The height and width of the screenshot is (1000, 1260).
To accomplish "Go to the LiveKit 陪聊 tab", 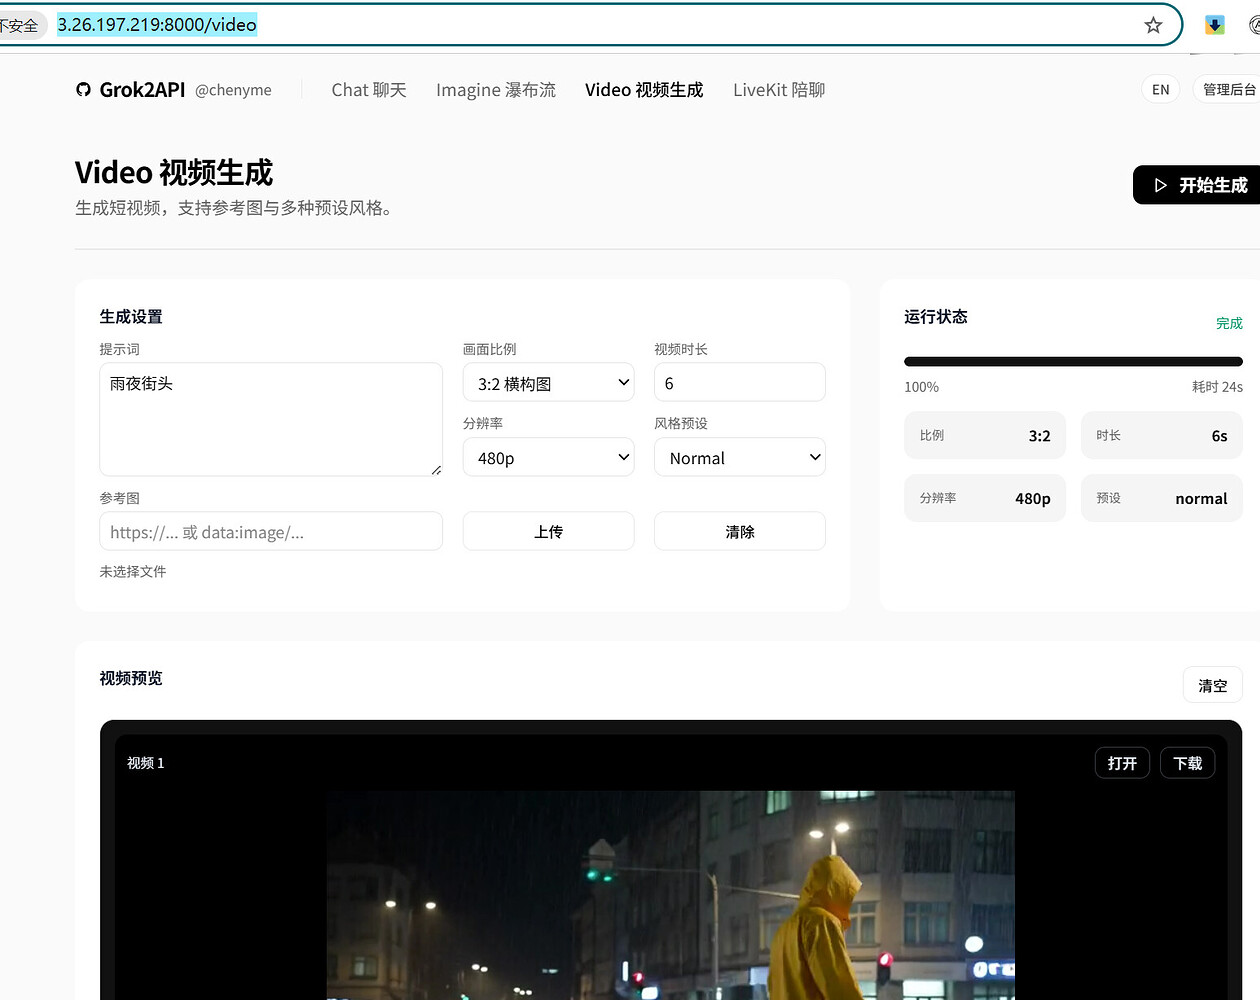I will 779,90.
